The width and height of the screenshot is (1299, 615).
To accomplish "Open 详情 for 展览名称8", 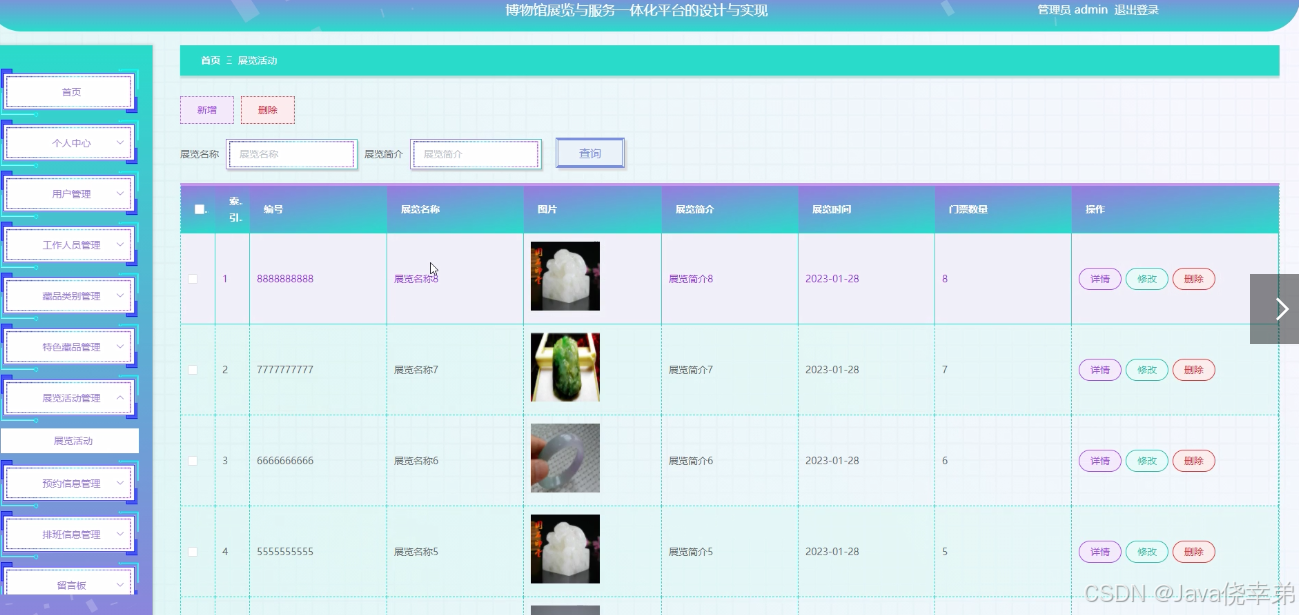I will 1100,279.
